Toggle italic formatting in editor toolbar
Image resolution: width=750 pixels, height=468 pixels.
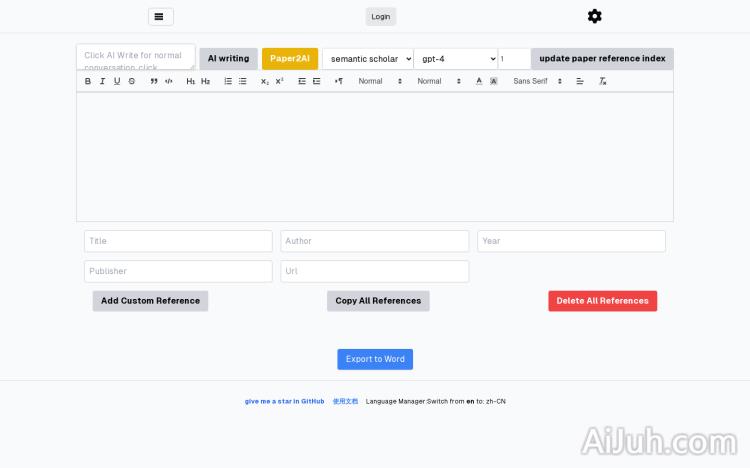tap(102, 81)
